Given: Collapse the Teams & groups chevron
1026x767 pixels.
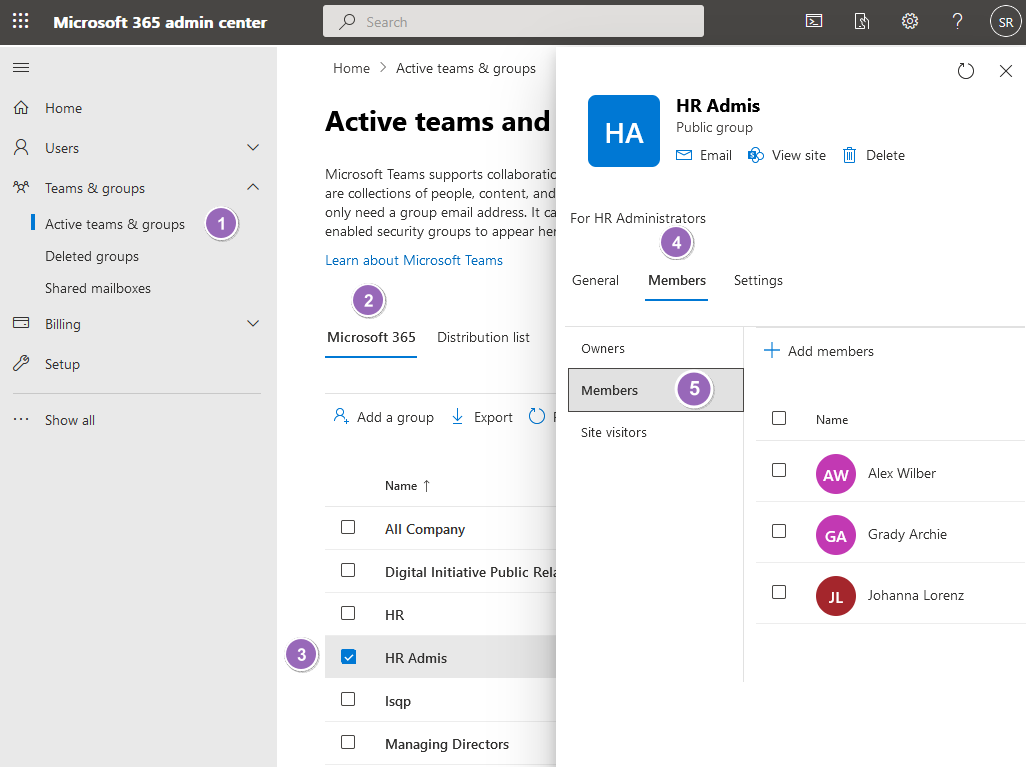Looking at the screenshot, I should point(253,187).
